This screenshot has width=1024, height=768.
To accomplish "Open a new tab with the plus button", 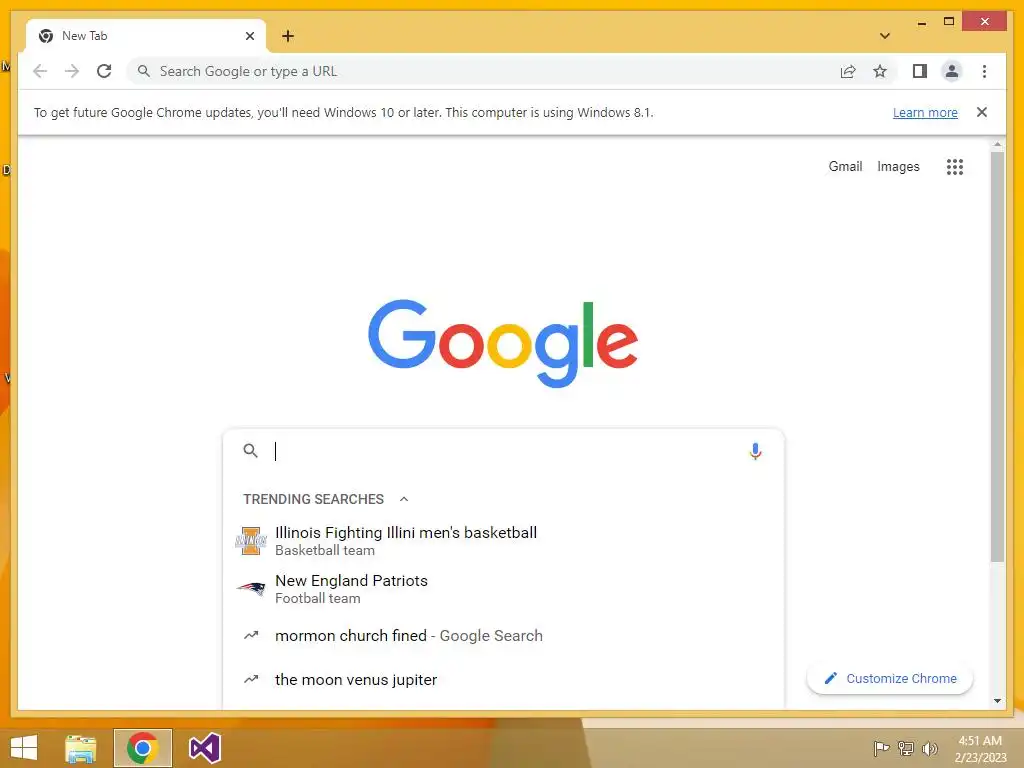I will (288, 36).
